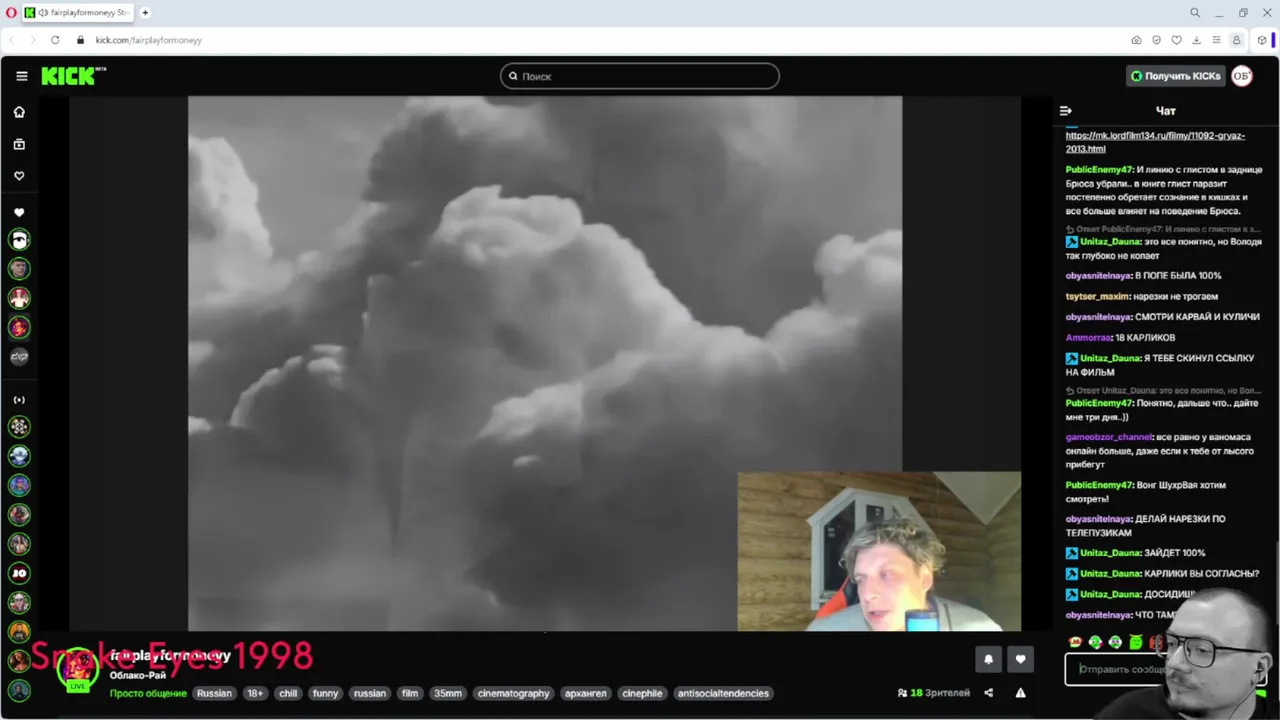The image size is (1280, 720).
Task: Click the webcam overlay on the stream
Action: click(x=879, y=551)
